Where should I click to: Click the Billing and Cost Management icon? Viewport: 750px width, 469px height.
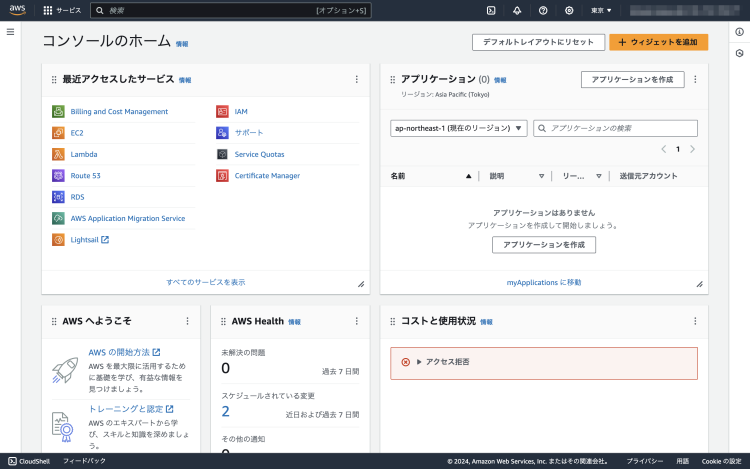[58, 111]
